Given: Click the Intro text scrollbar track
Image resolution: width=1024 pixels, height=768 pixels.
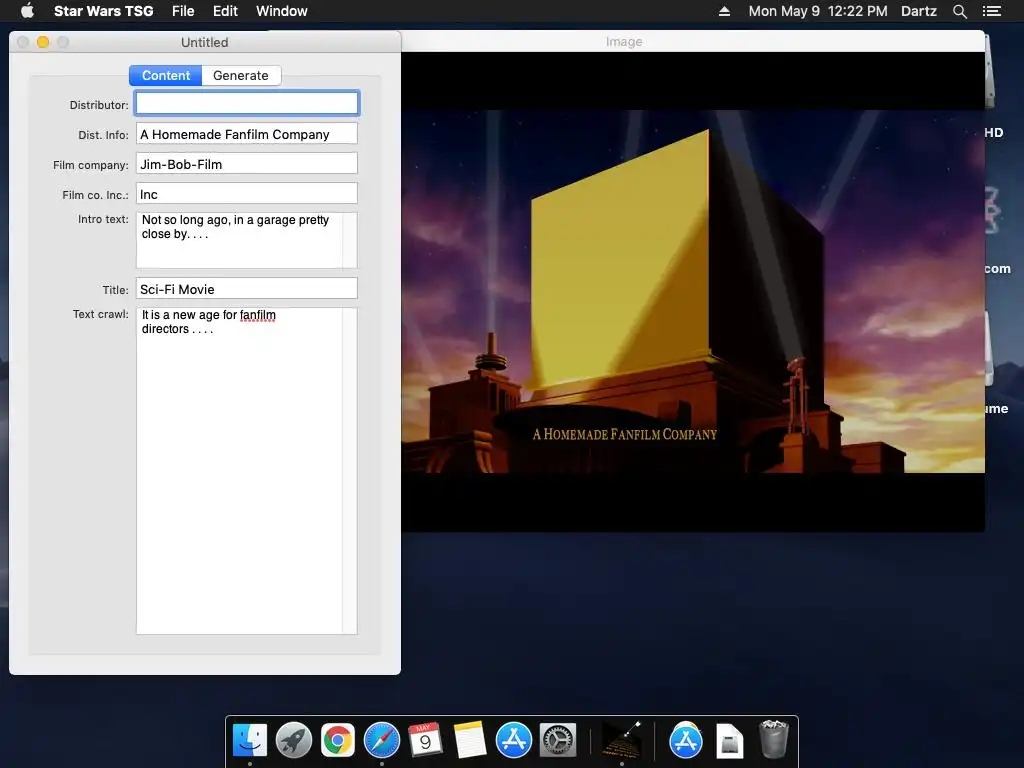Looking at the screenshot, I should 350,240.
